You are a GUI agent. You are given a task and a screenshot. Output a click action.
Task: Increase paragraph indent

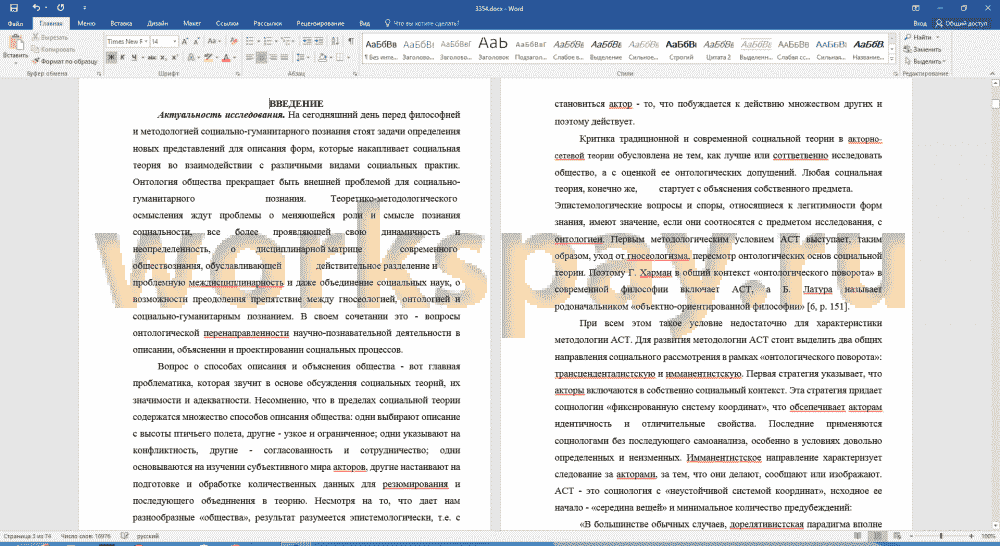coord(319,41)
